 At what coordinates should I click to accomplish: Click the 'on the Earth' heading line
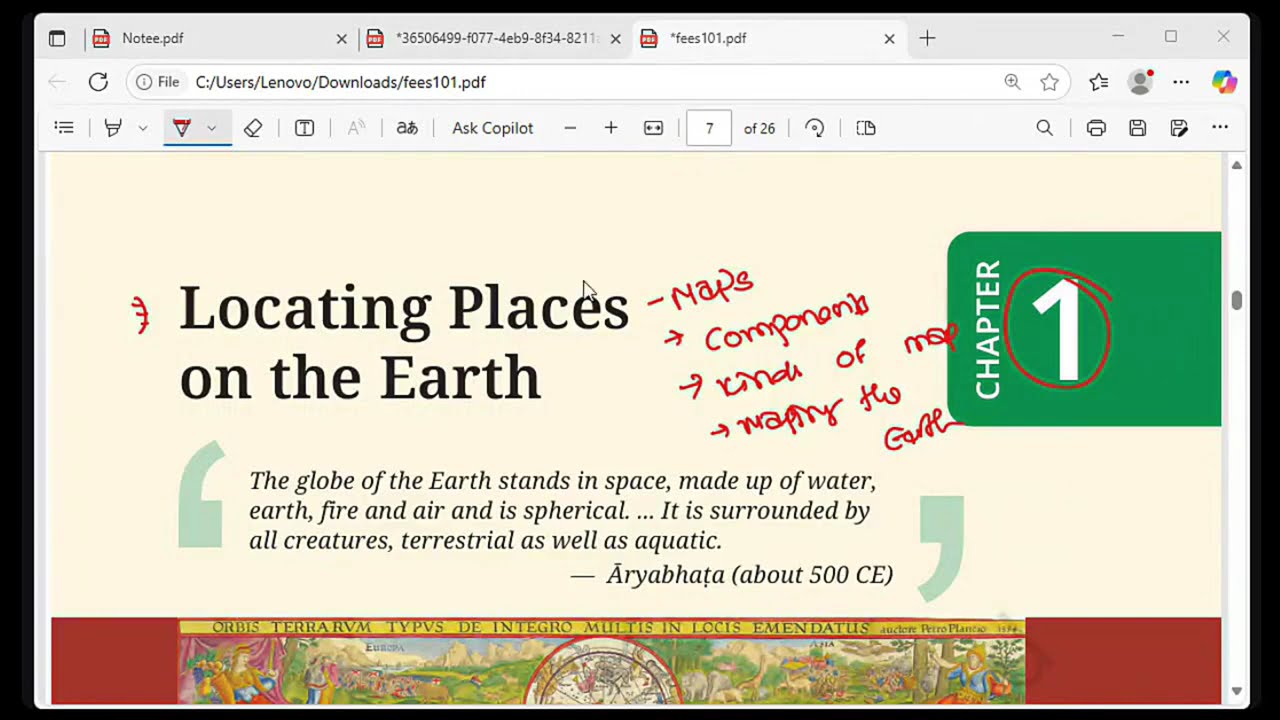pyautogui.click(x=360, y=378)
